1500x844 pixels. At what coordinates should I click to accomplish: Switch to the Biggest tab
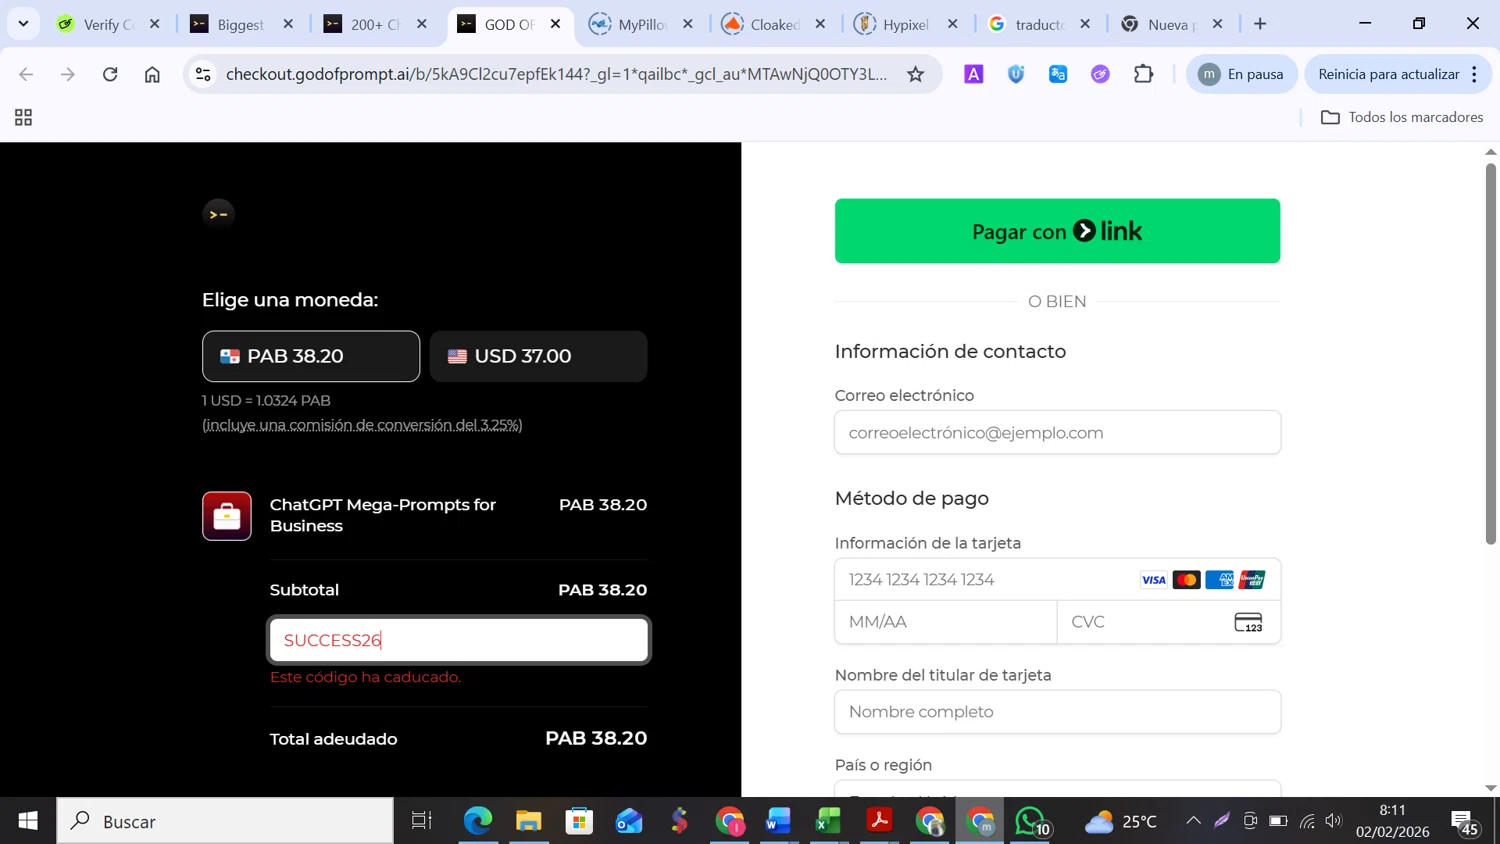pyautogui.click(x=241, y=24)
